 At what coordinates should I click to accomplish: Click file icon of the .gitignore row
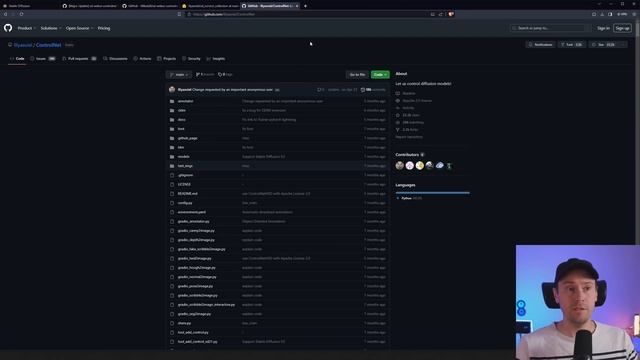pos(172,175)
